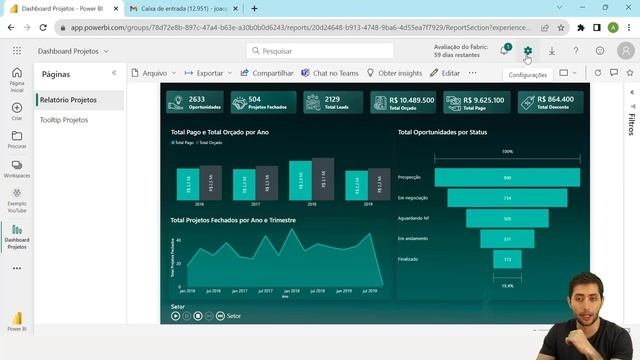The image size is (640, 360).
Task: Click the Oportunidades 2633 card
Action: pos(195,102)
